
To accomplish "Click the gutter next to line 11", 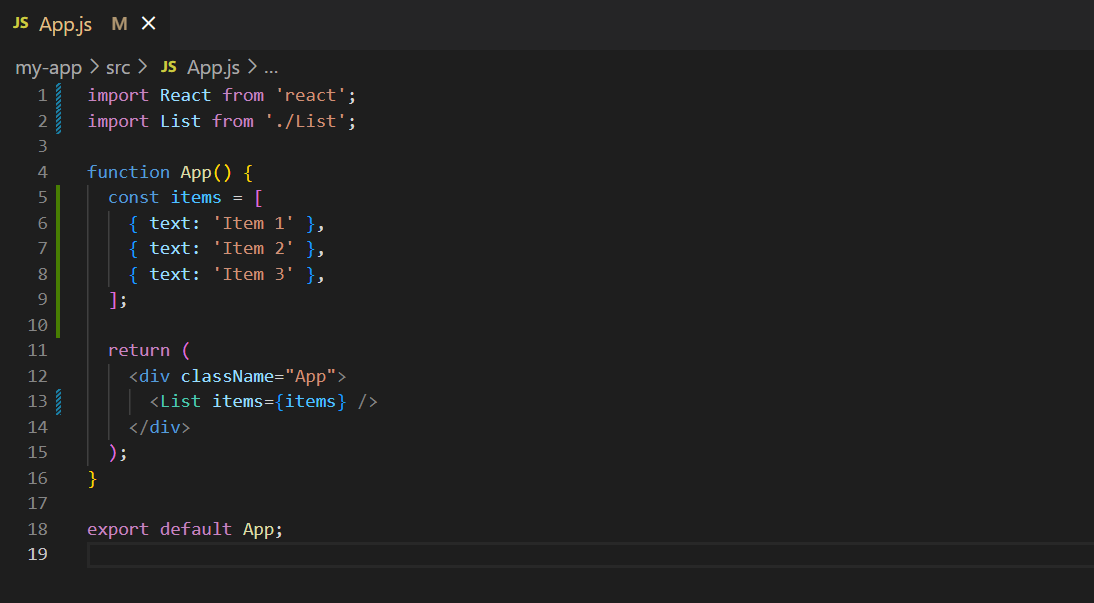I will (60, 350).
